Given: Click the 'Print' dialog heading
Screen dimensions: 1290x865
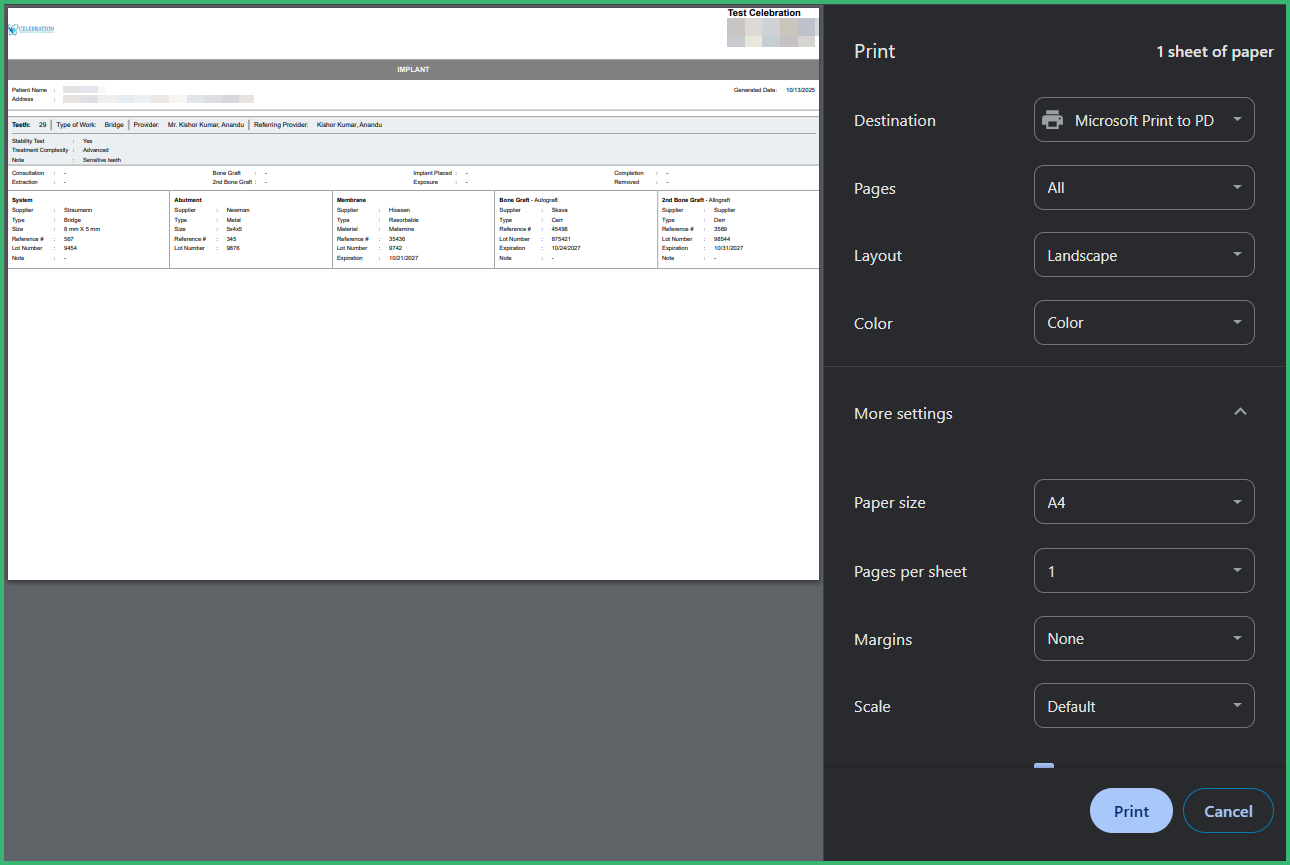Looking at the screenshot, I should pos(875,52).
